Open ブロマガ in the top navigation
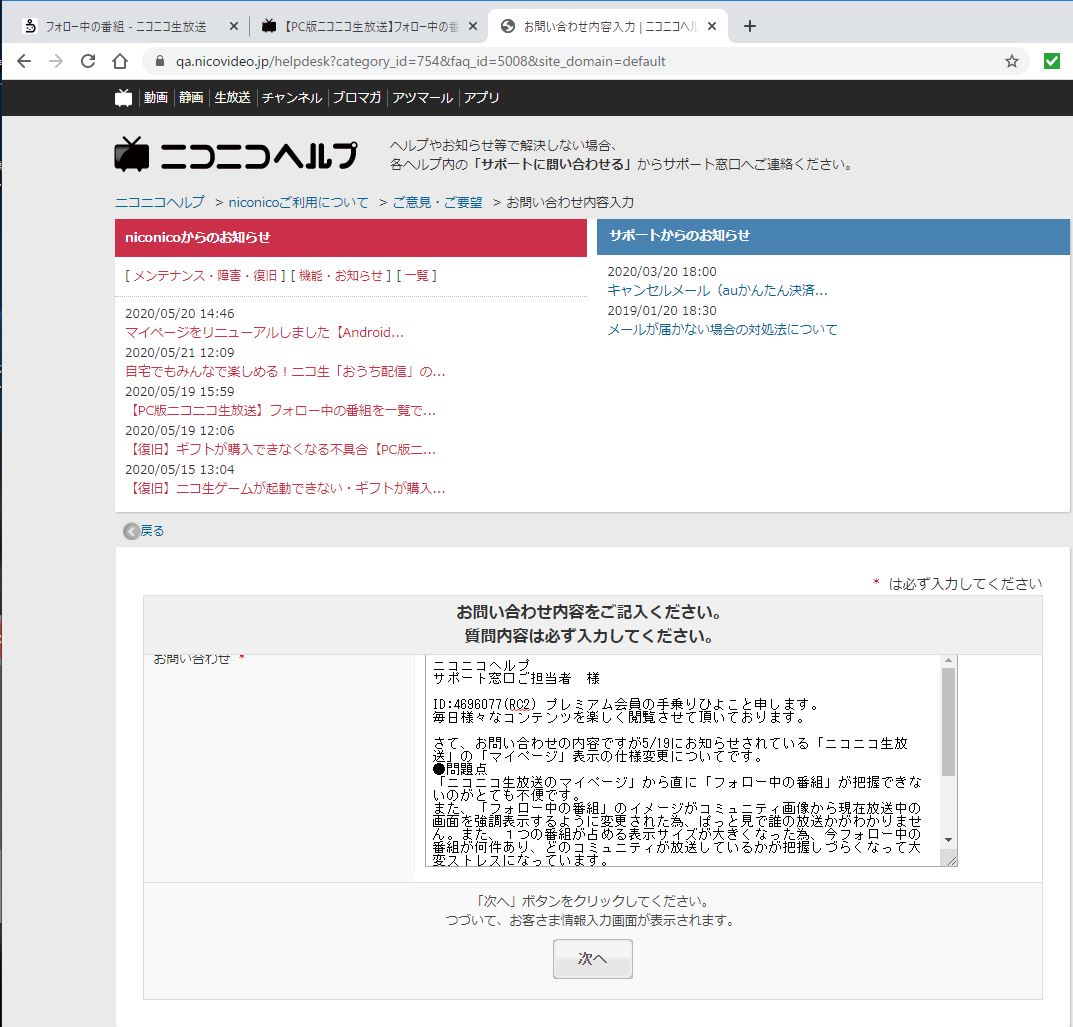The height and width of the screenshot is (1027, 1073). (x=357, y=98)
